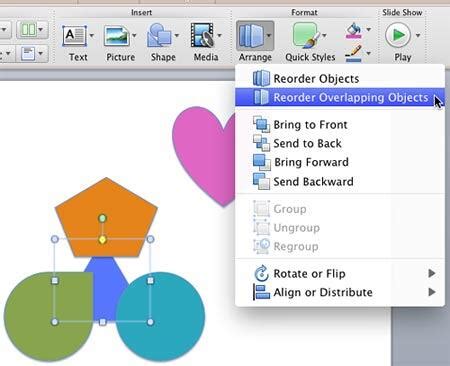The image size is (450, 366).
Task: Expand the Play button dropdown arrow
Action: pyautogui.click(x=418, y=35)
